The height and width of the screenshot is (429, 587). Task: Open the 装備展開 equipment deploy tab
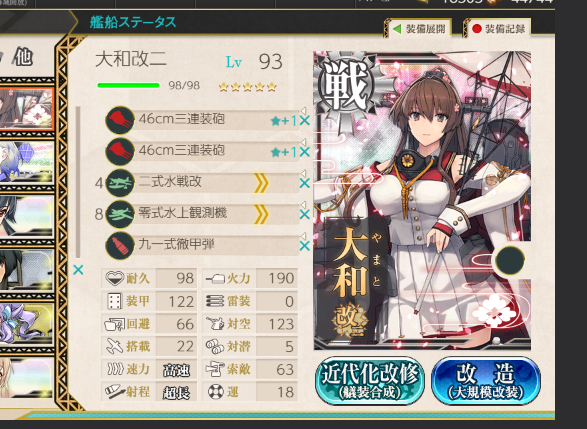coord(419,29)
